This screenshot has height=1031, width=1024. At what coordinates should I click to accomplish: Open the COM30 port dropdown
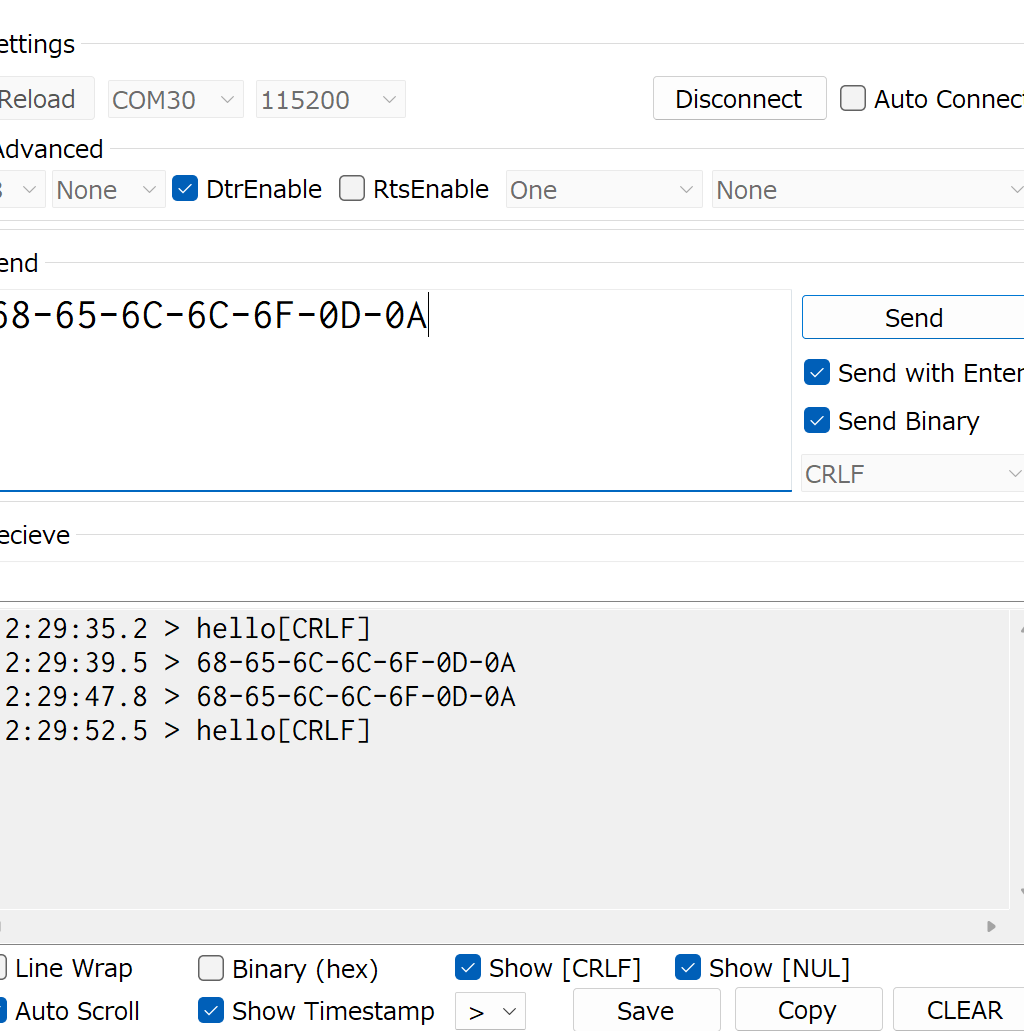point(175,100)
